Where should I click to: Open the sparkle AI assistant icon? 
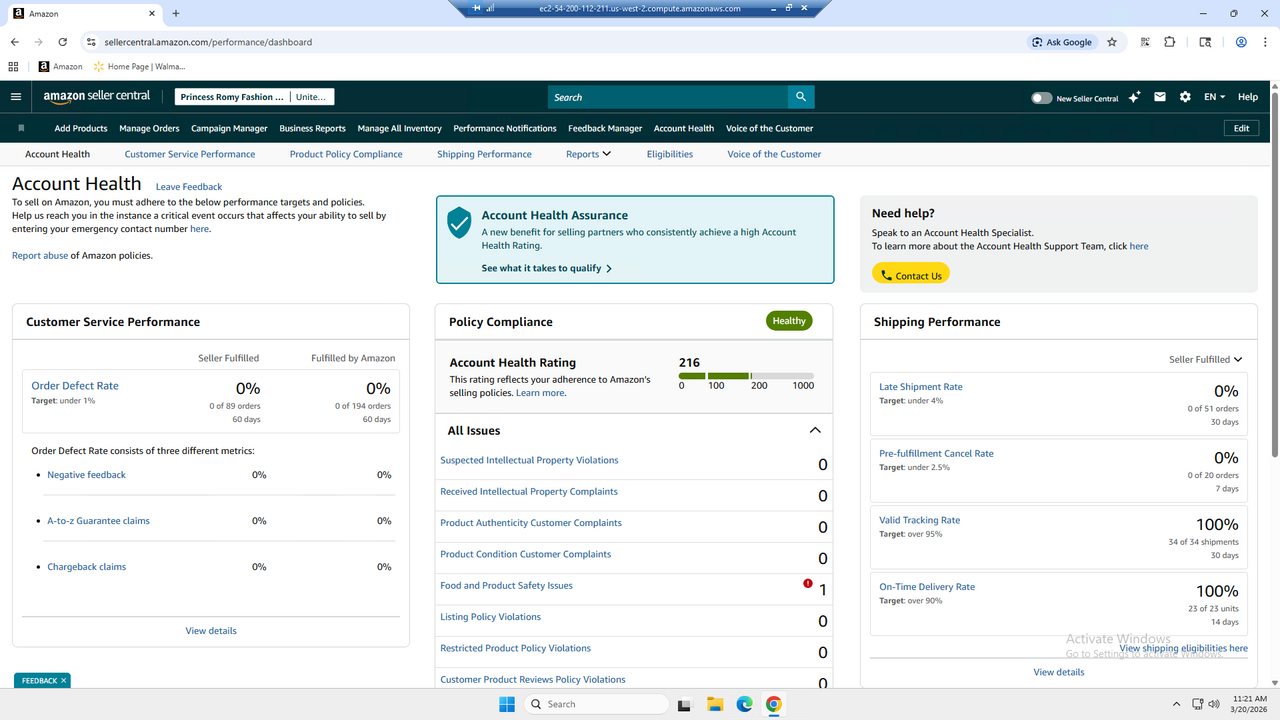tap(1134, 97)
